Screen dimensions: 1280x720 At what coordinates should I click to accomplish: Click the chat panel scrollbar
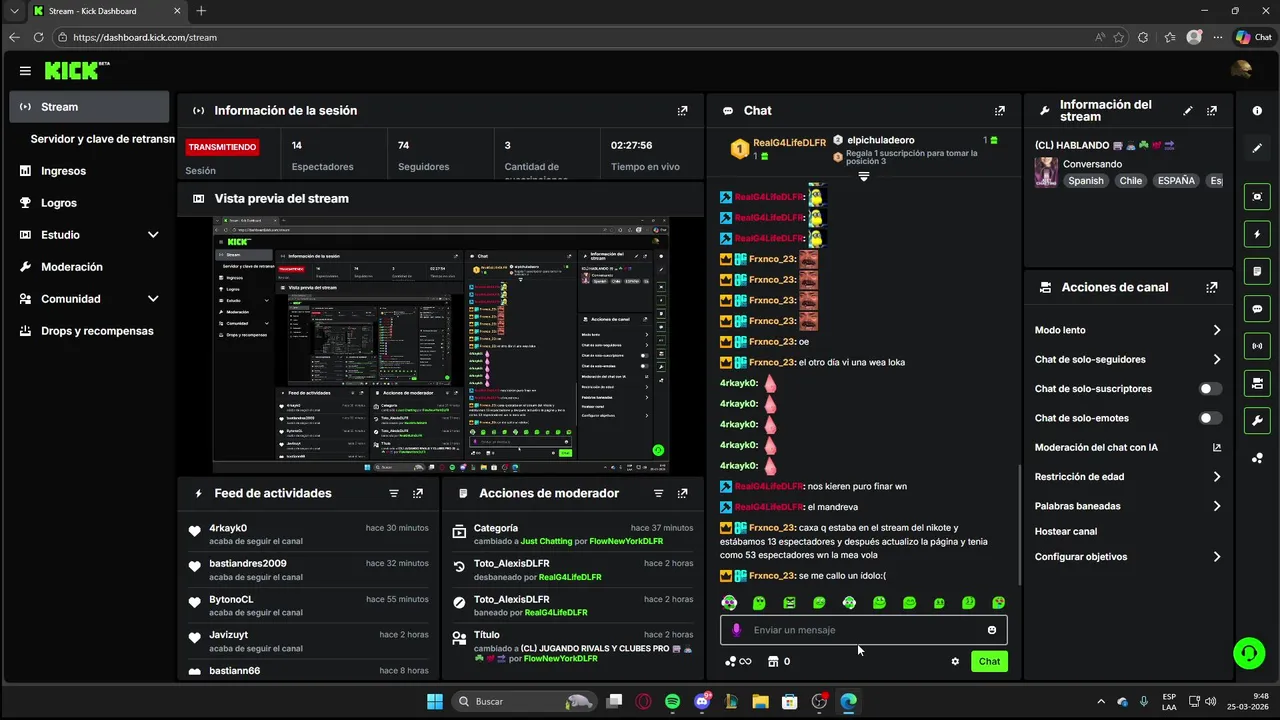tap(1018, 525)
